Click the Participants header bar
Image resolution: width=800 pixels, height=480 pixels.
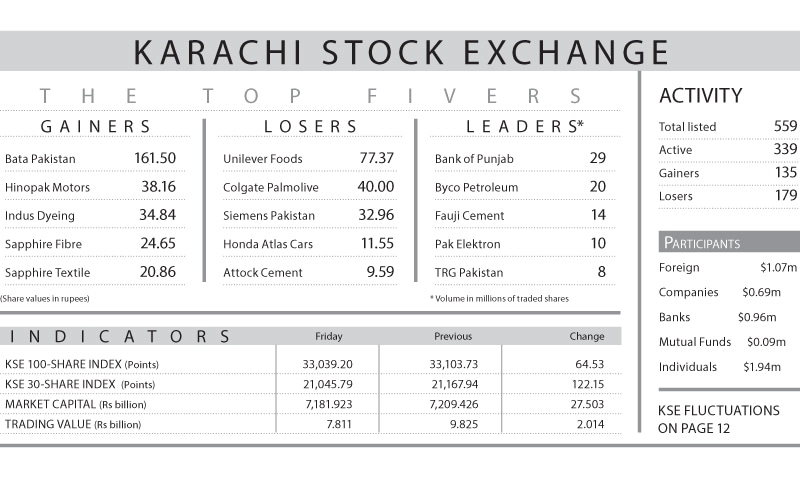click(729, 242)
